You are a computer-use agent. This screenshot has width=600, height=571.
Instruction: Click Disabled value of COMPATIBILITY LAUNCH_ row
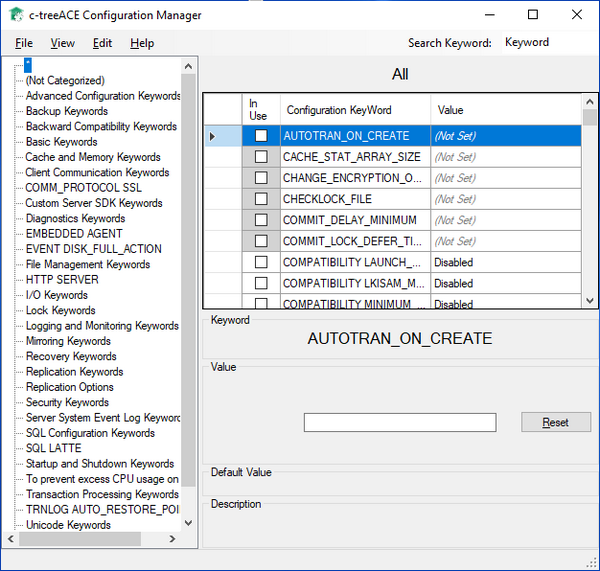tap(506, 262)
